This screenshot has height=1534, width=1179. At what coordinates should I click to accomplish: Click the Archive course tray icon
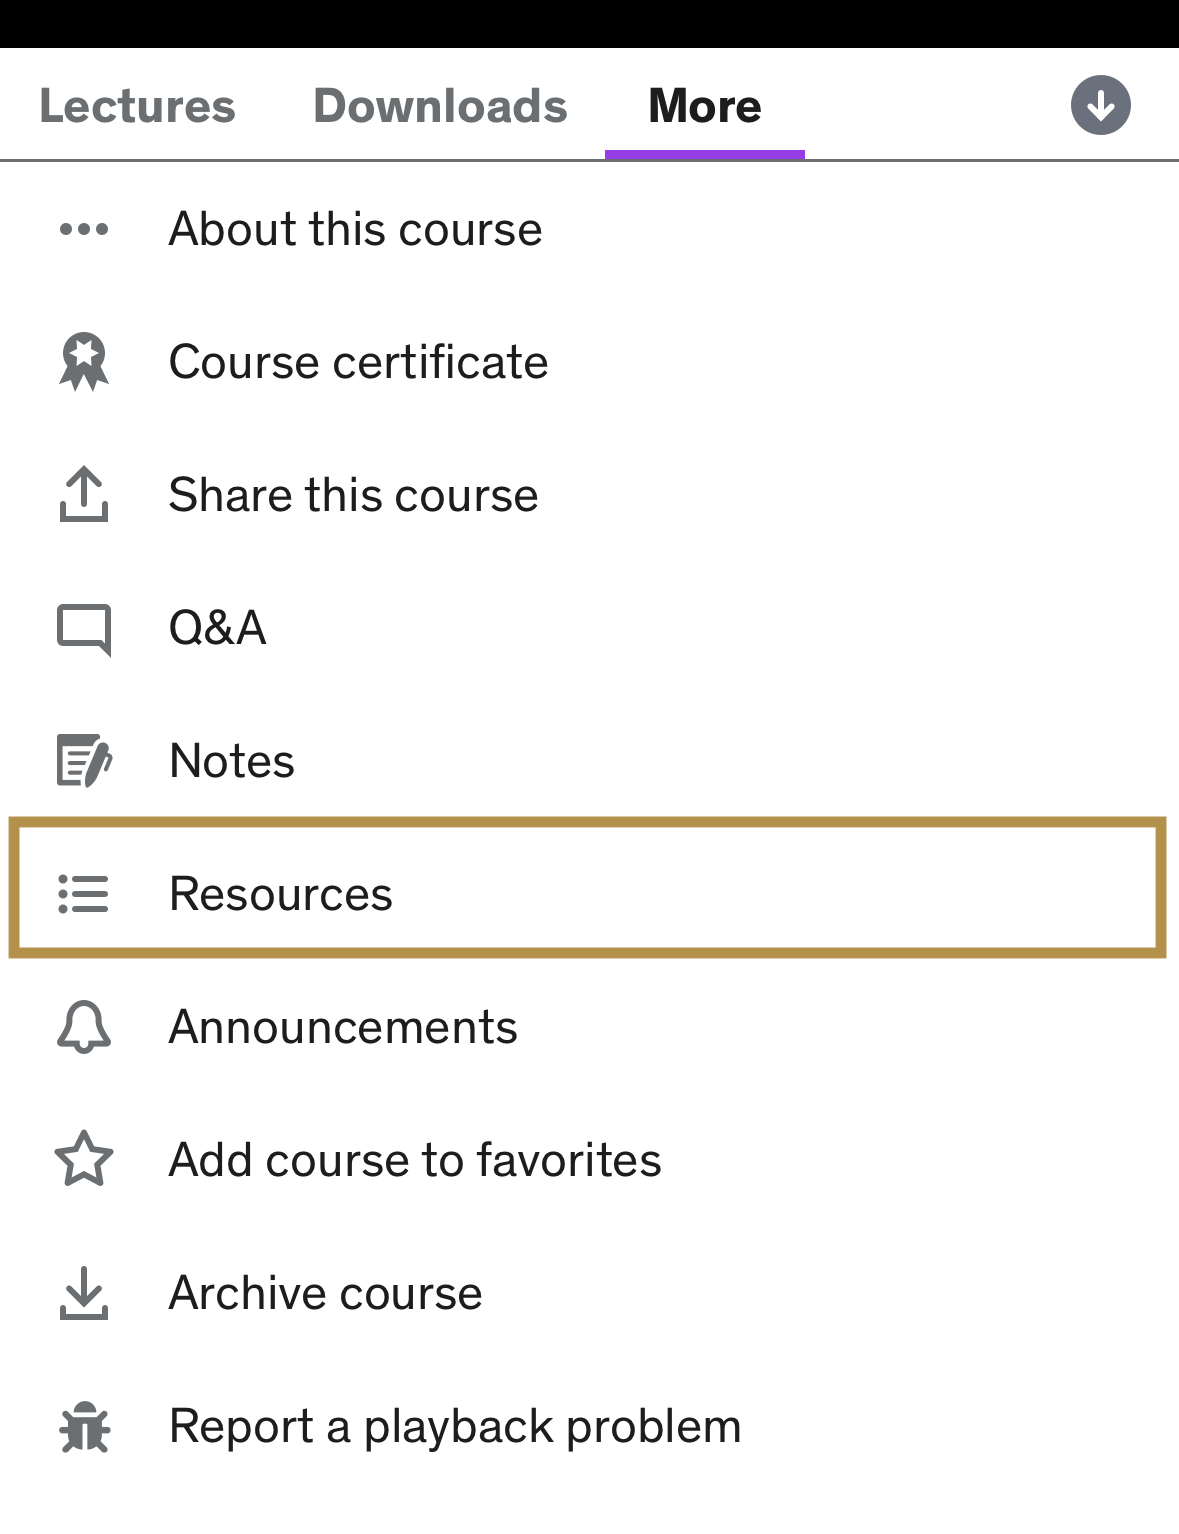pyautogui.click(x=84, y=1293)
